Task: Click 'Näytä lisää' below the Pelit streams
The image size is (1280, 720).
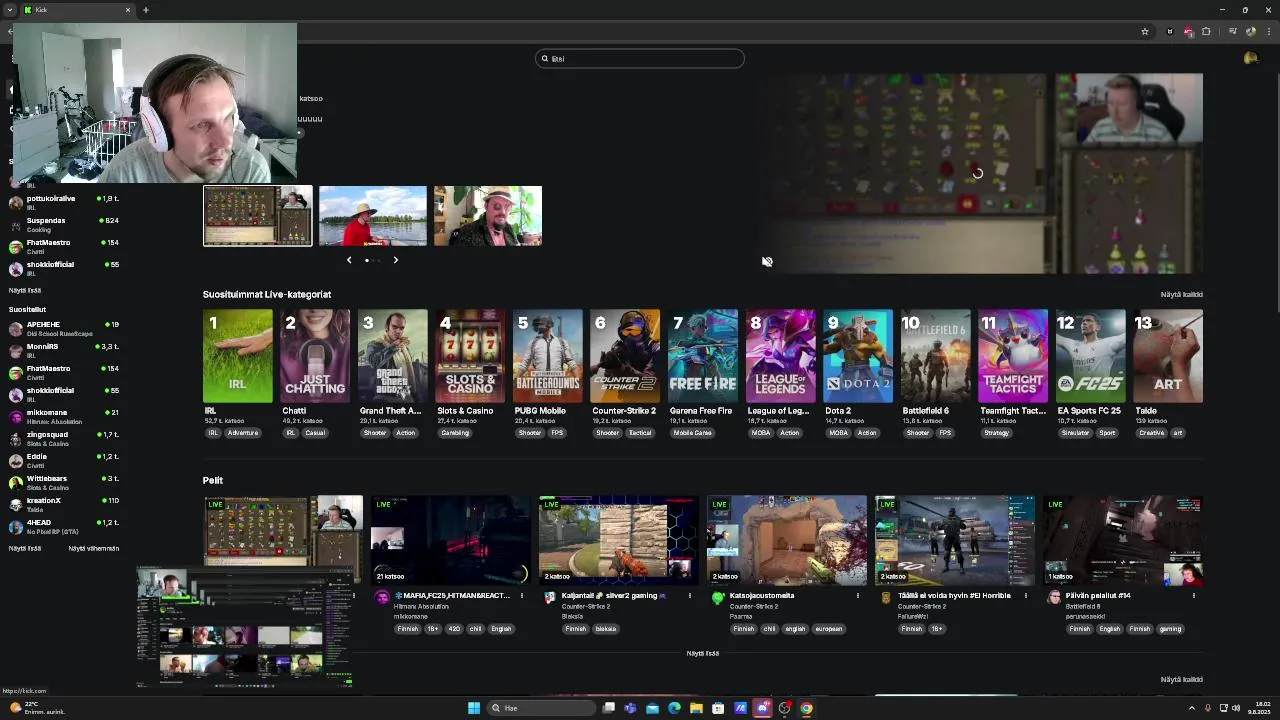Action: pyautogui.click(x=703, y=654)
